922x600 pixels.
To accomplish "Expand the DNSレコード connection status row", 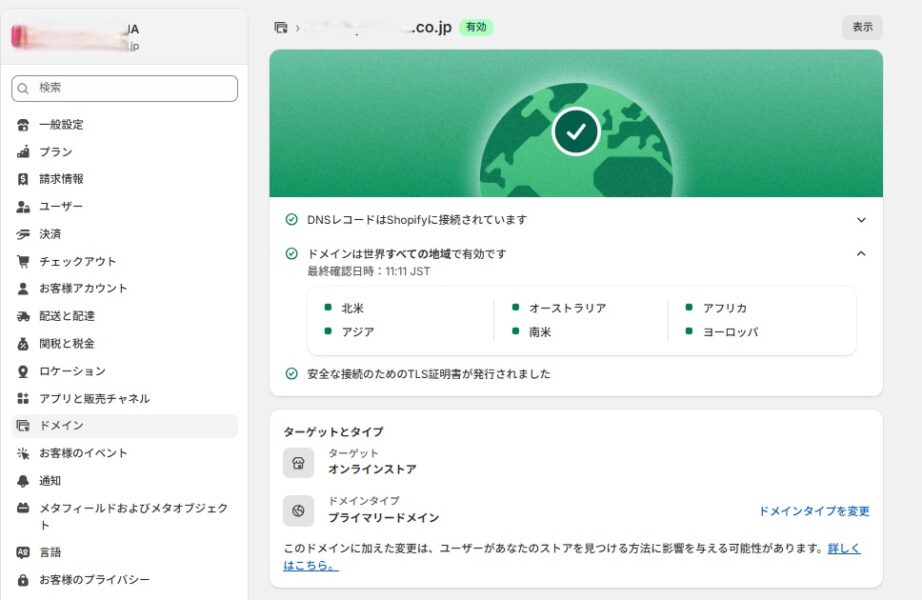I will 861,220.
